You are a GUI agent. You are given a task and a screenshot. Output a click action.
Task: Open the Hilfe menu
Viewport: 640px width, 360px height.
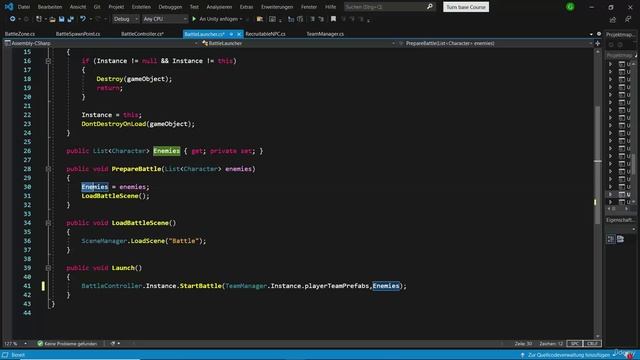(x=330, y=7)
